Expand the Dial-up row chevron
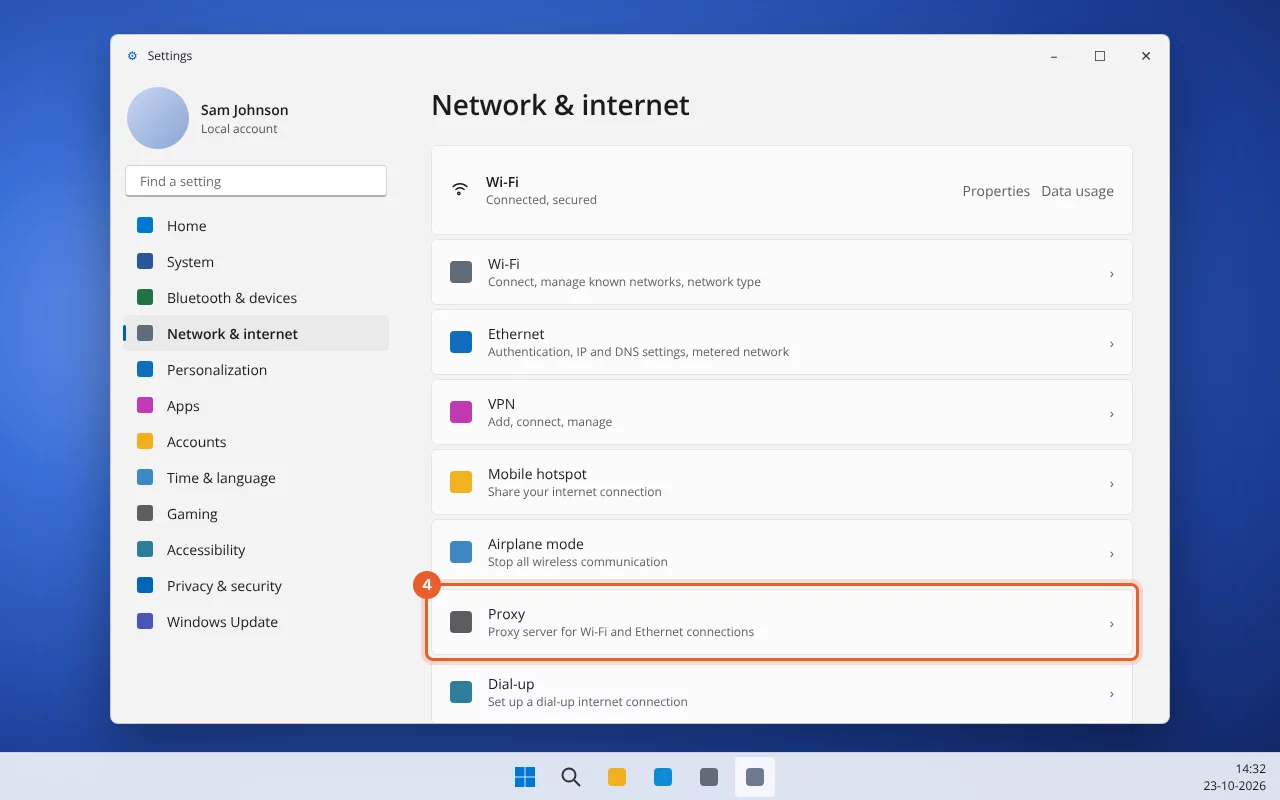The image size is (1280, 800). tap(1111, 693)
